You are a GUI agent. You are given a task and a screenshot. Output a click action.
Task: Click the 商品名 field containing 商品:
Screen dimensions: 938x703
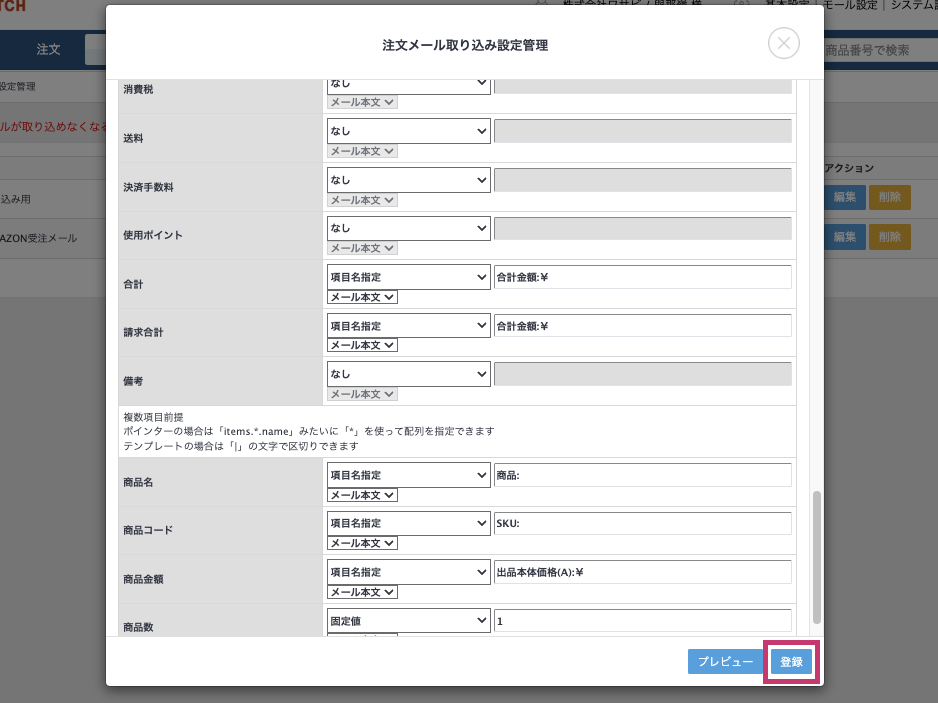pos(642,475)
